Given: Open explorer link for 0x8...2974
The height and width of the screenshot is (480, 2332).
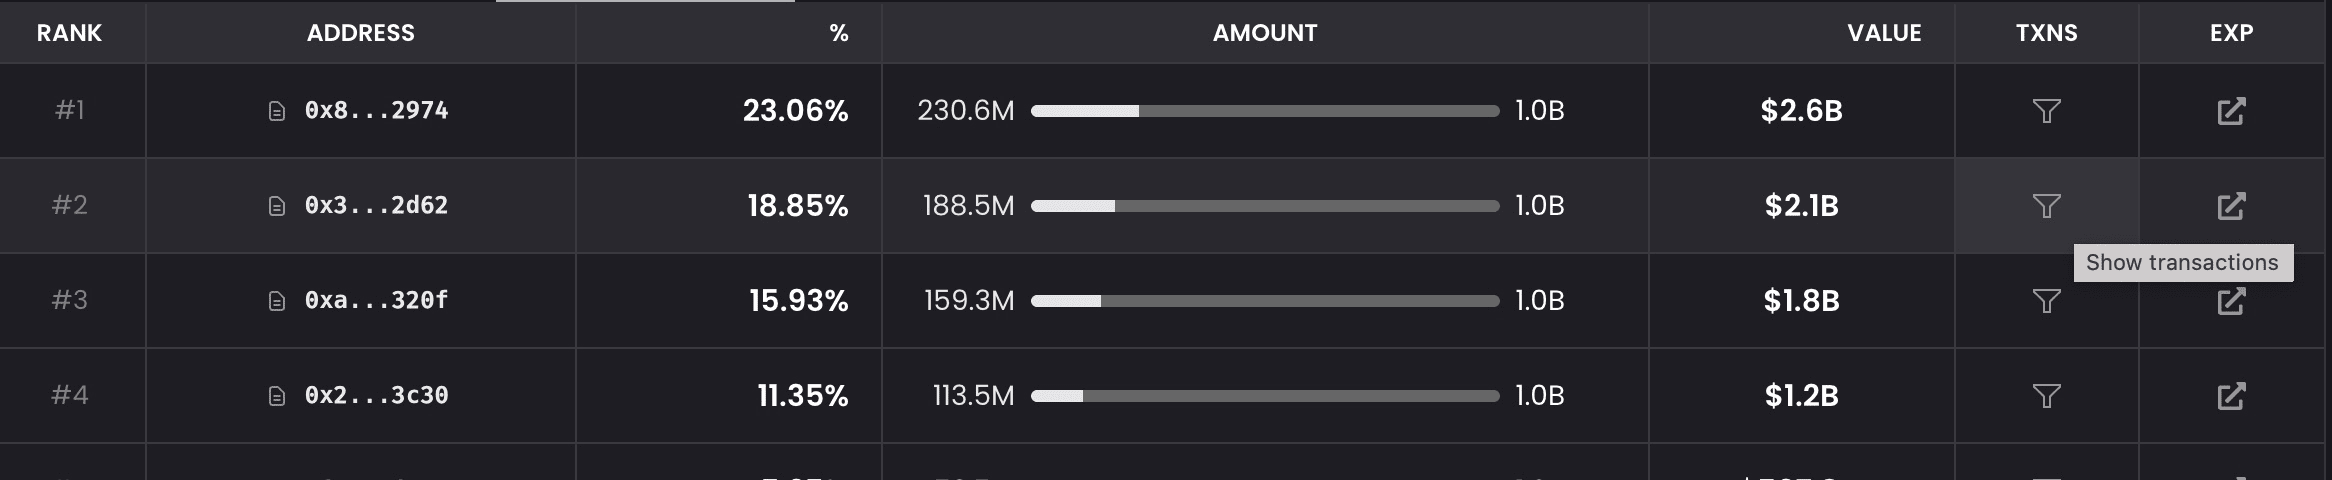Looking at the screenshot, I should [x=2231, y=111].
